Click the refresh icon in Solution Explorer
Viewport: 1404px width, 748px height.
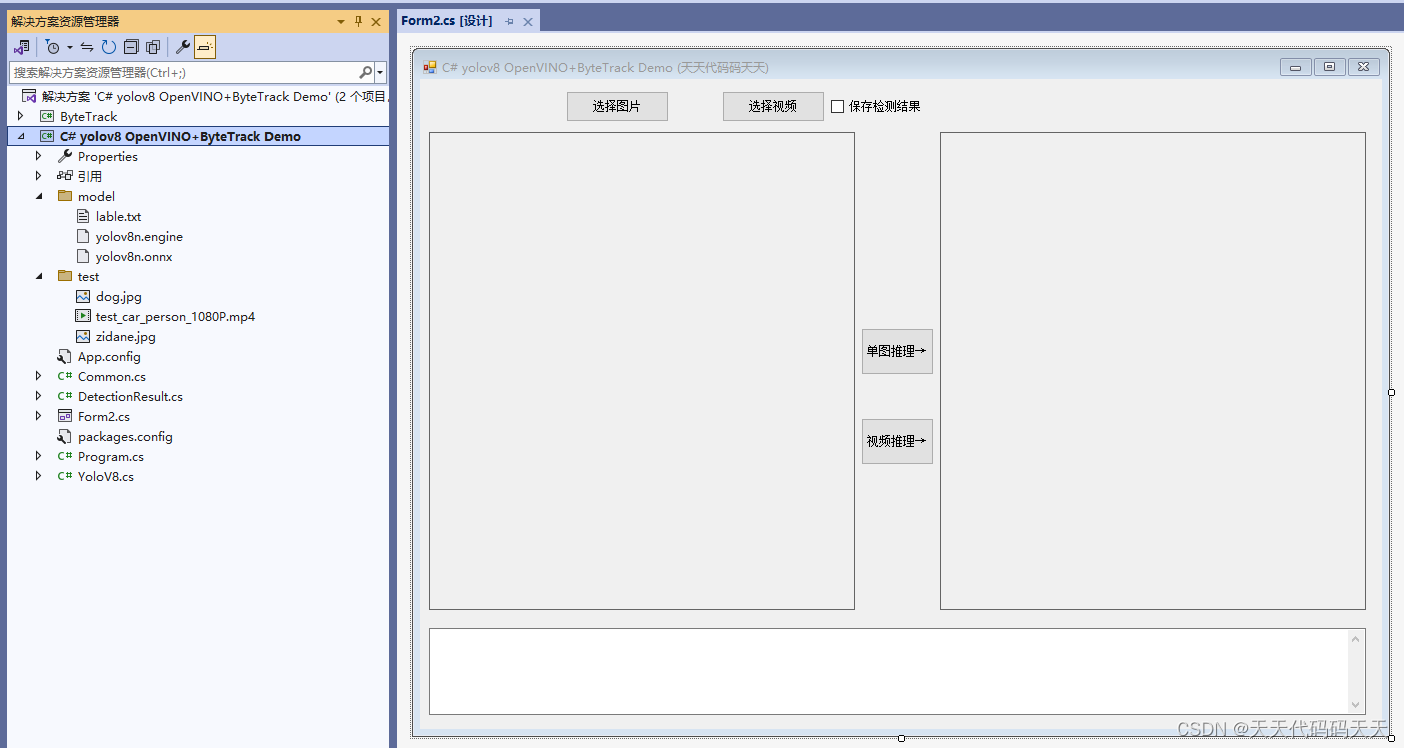(x=108, y=47)
